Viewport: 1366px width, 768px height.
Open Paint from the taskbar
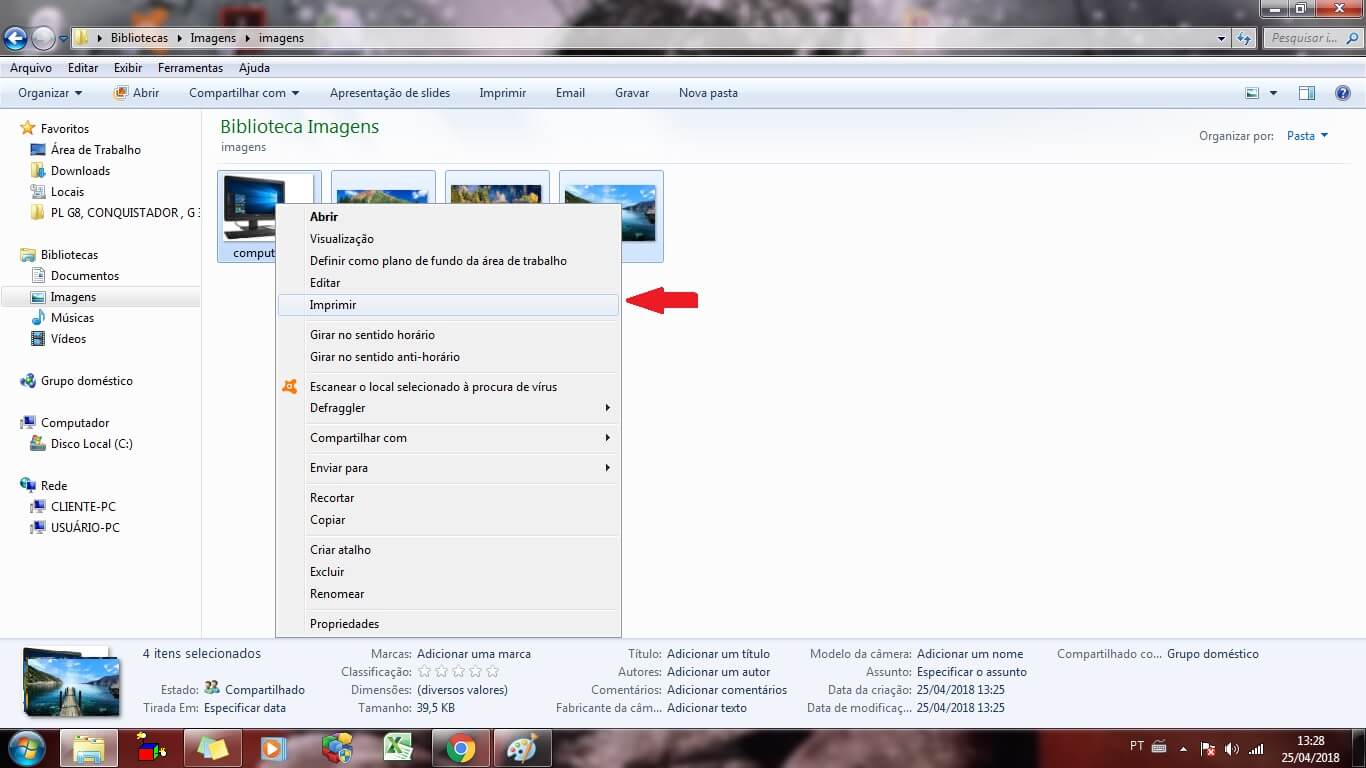521,748
